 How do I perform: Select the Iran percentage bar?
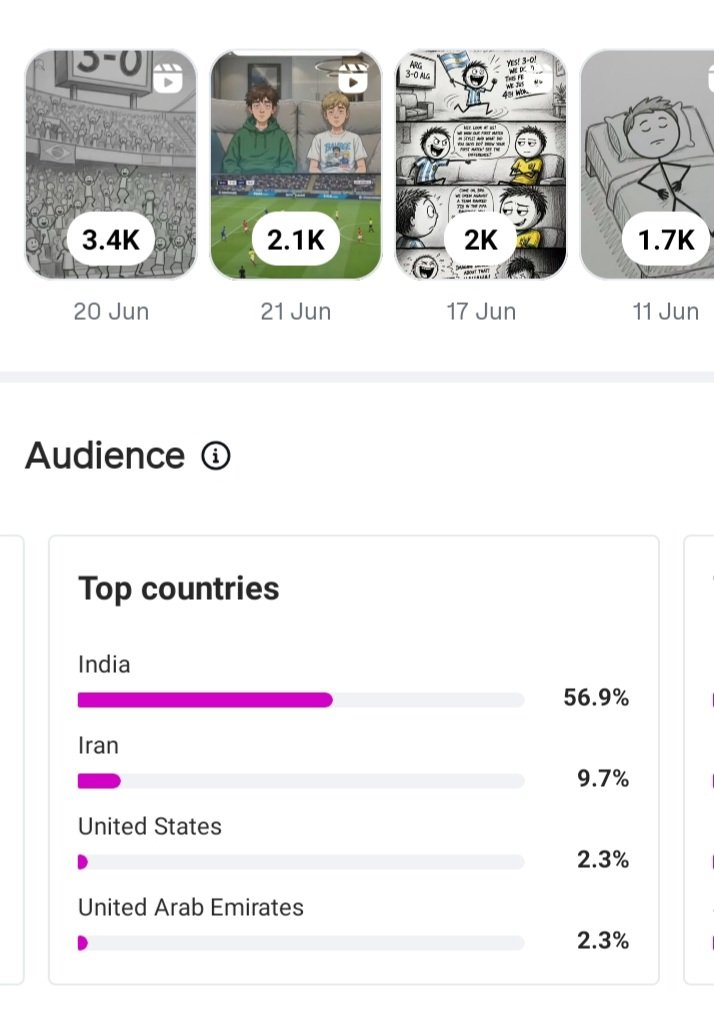301,781
